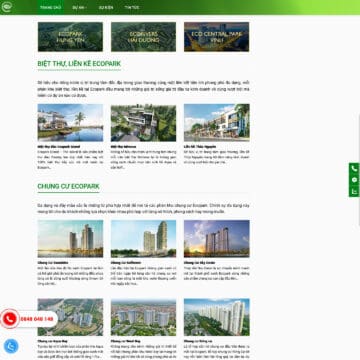Call the hotline number 0848 040 148

[37, 319]
